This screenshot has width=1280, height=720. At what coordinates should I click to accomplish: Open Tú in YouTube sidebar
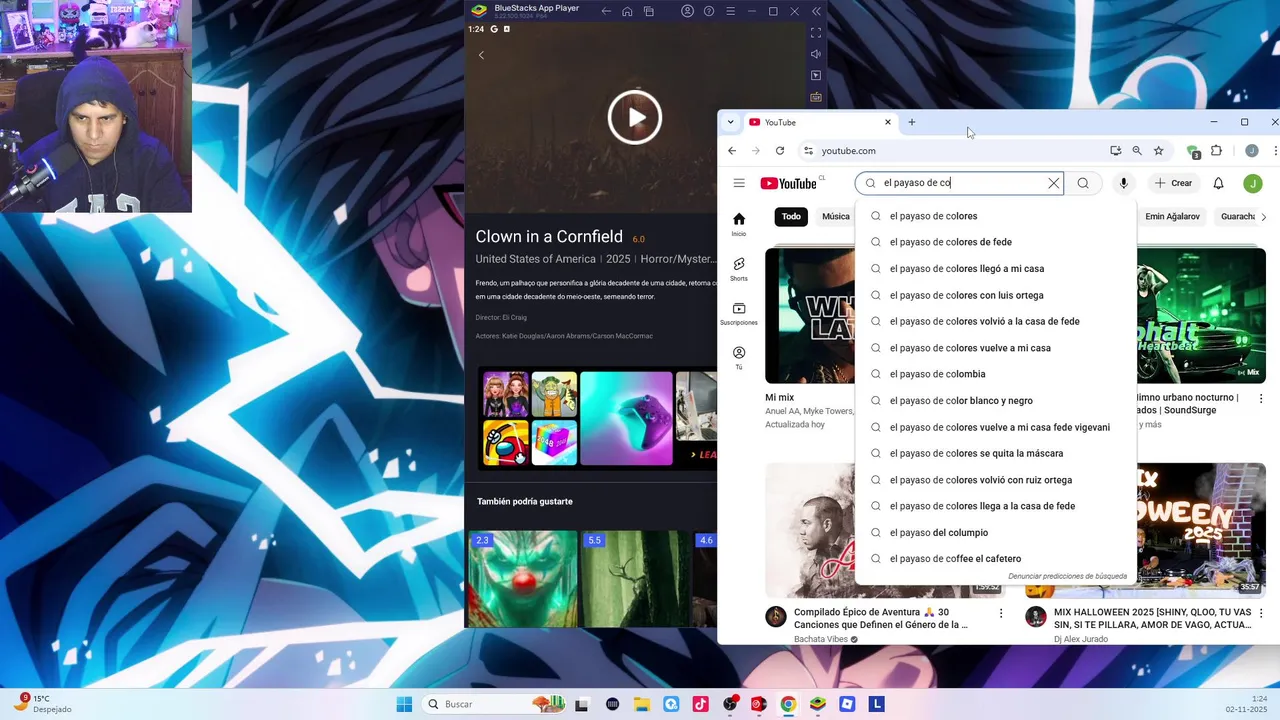(x=739, y=358)
